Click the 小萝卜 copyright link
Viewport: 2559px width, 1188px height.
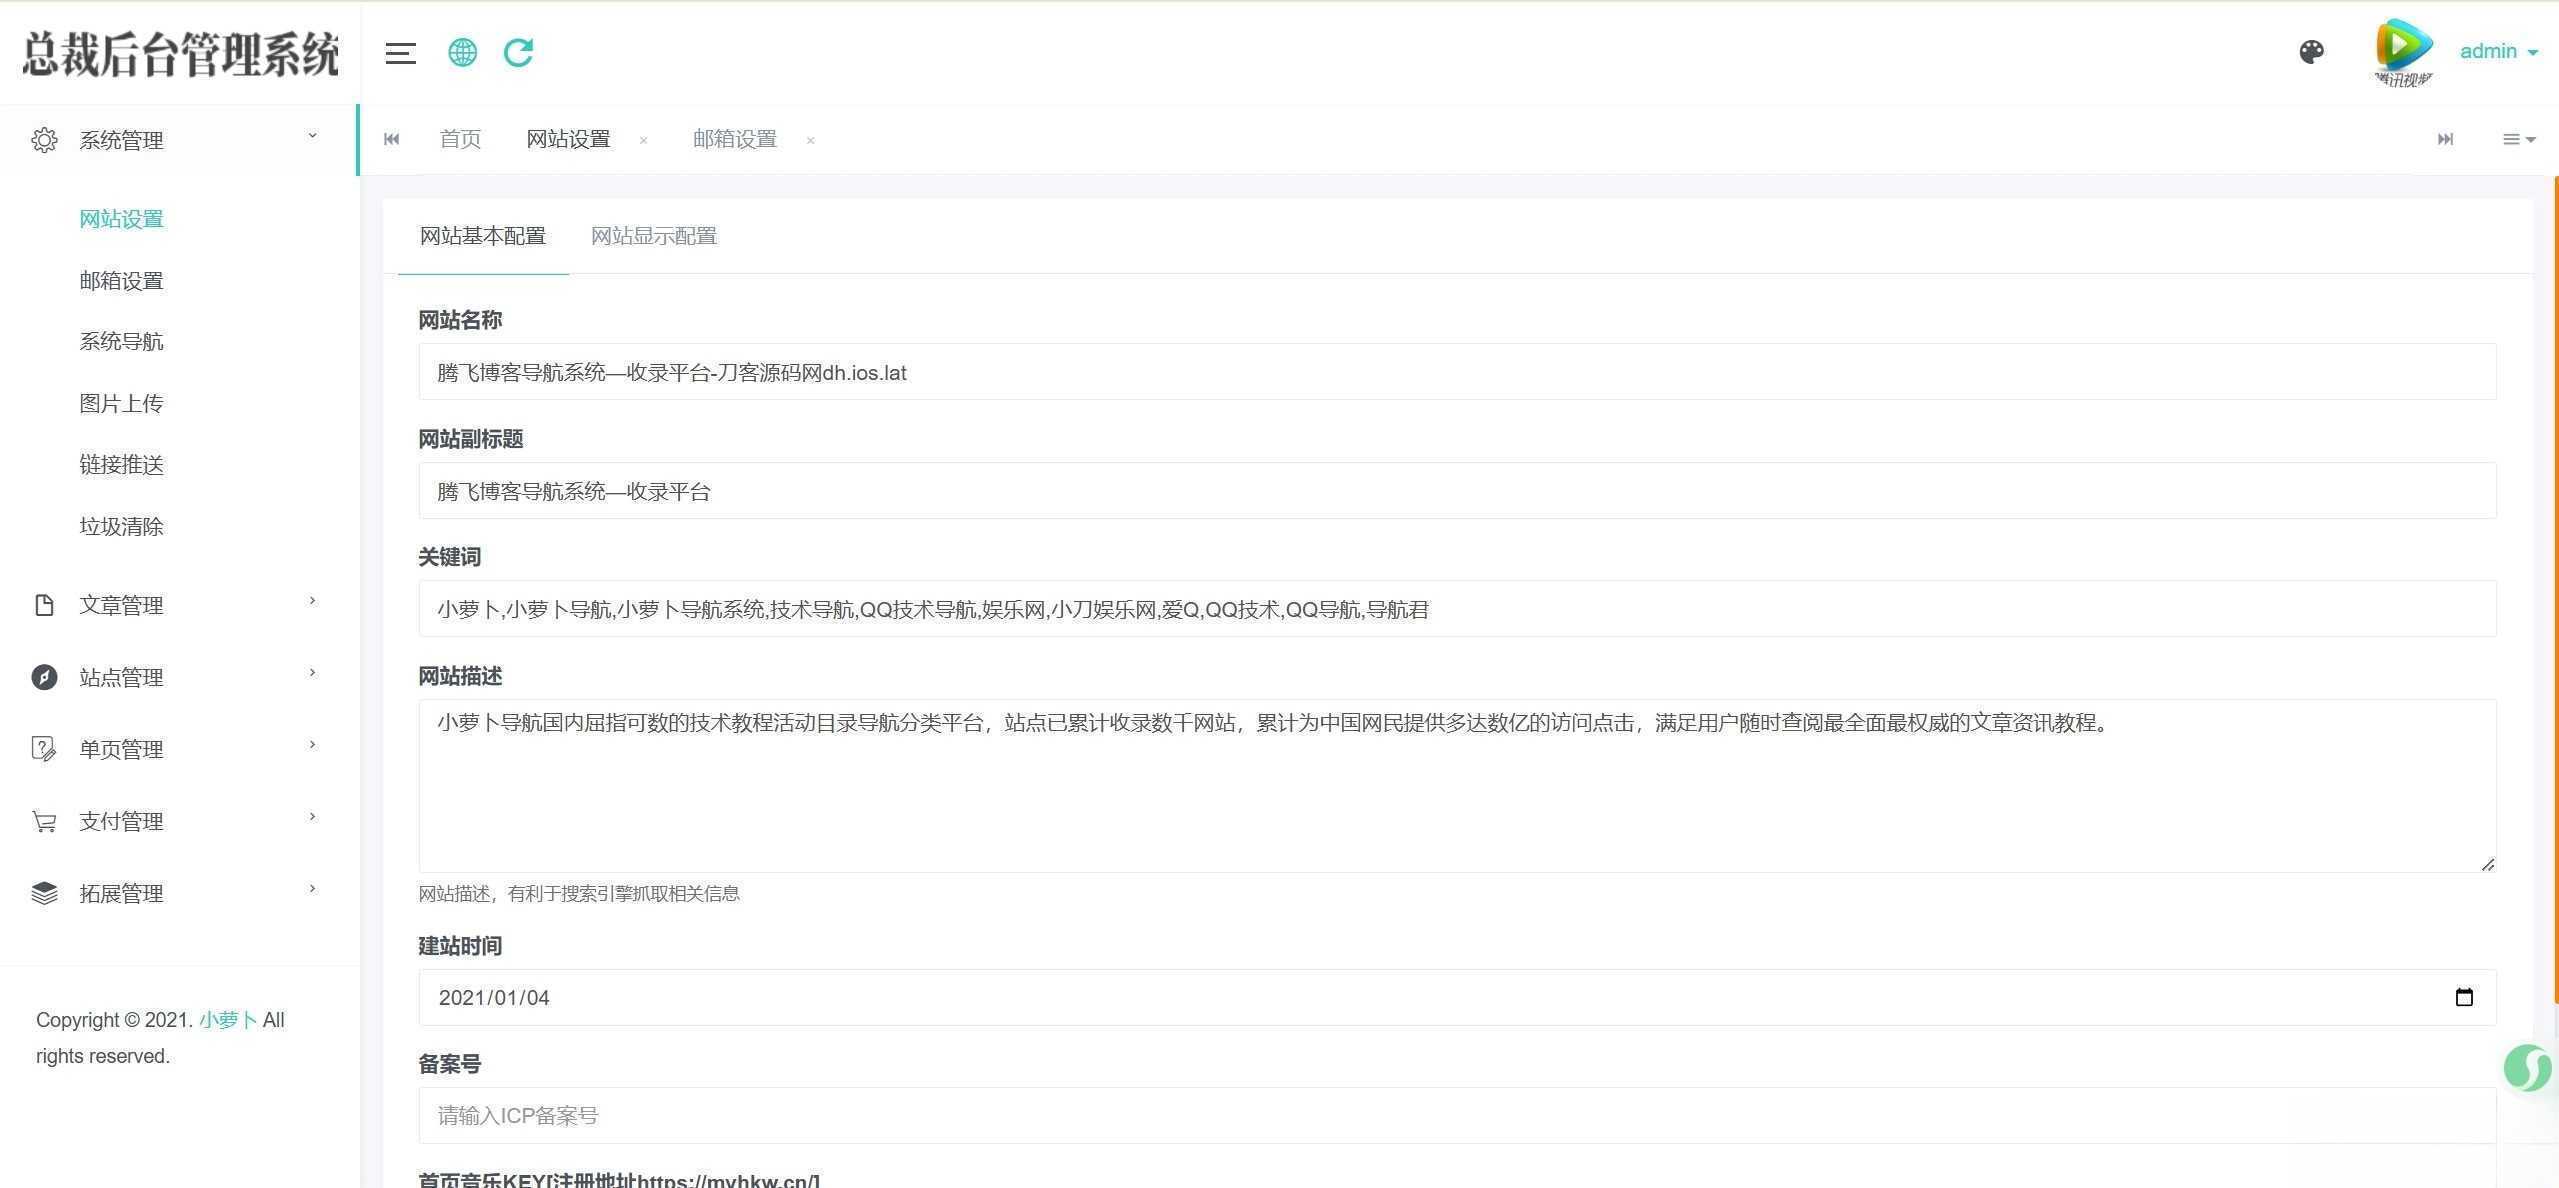(x=228, y=1020)
